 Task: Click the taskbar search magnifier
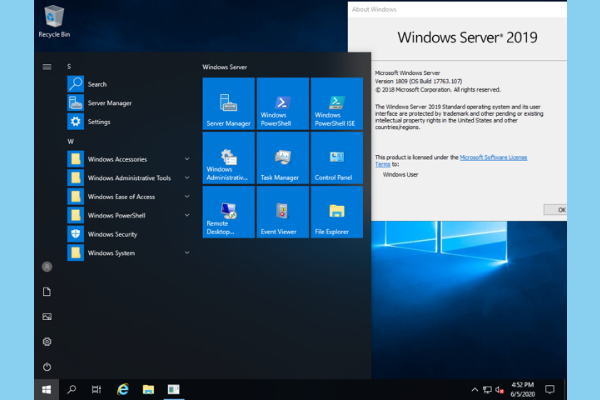tap(72, 390)
